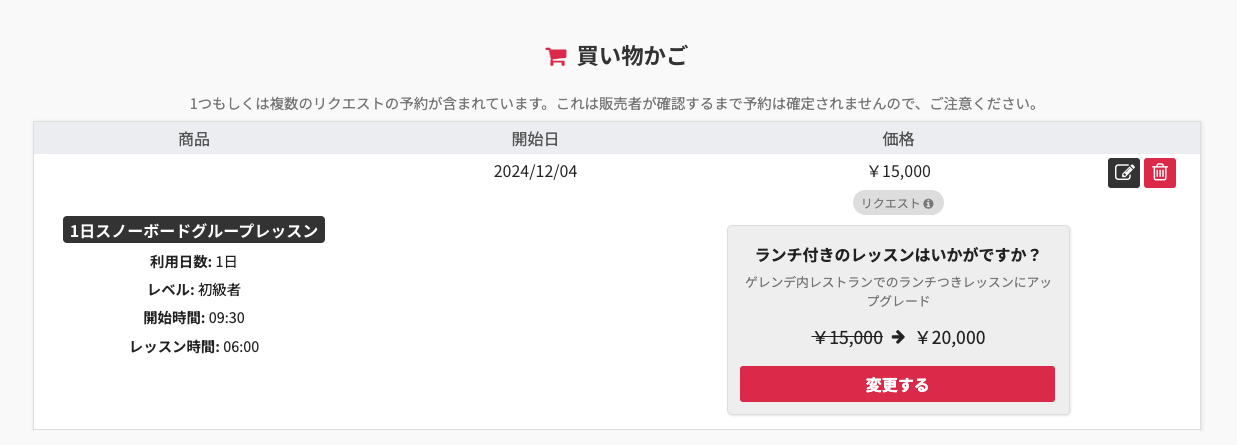Viewport: 1237px width, 445px height.
Task: Click the red shopping cart icon
Action: 556,57
